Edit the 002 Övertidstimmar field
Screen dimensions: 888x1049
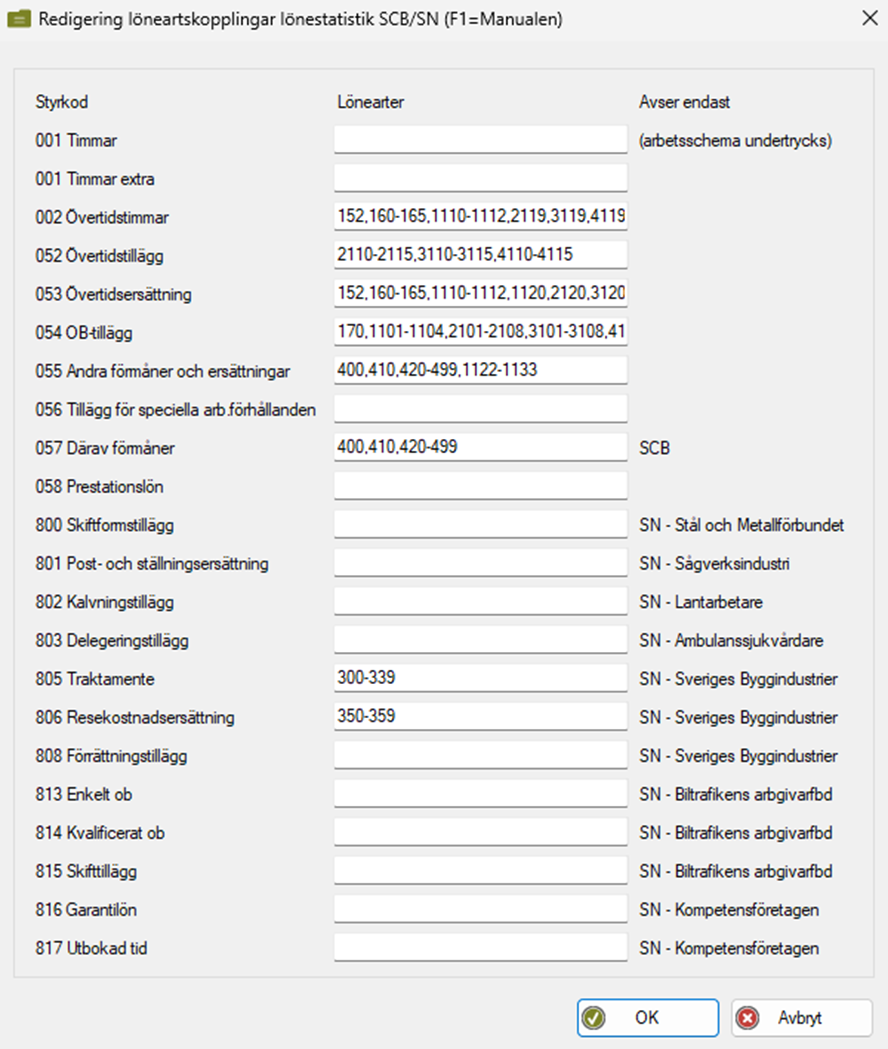(x=480, y=216)
